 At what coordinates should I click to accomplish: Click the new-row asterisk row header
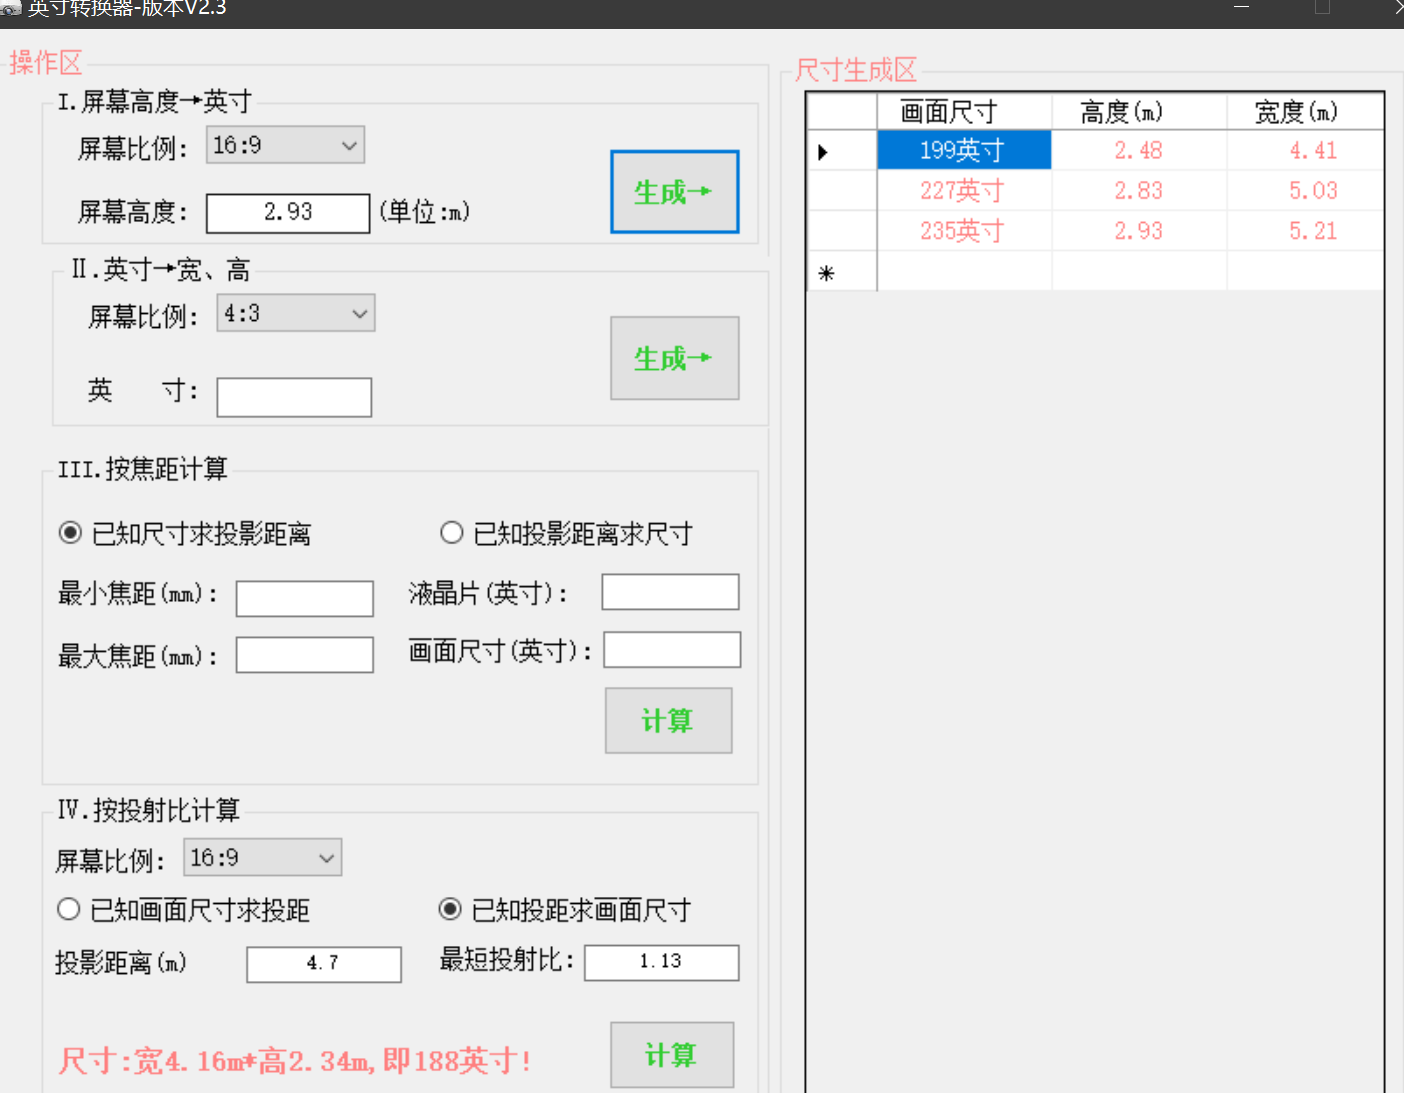tap(842, 271)
